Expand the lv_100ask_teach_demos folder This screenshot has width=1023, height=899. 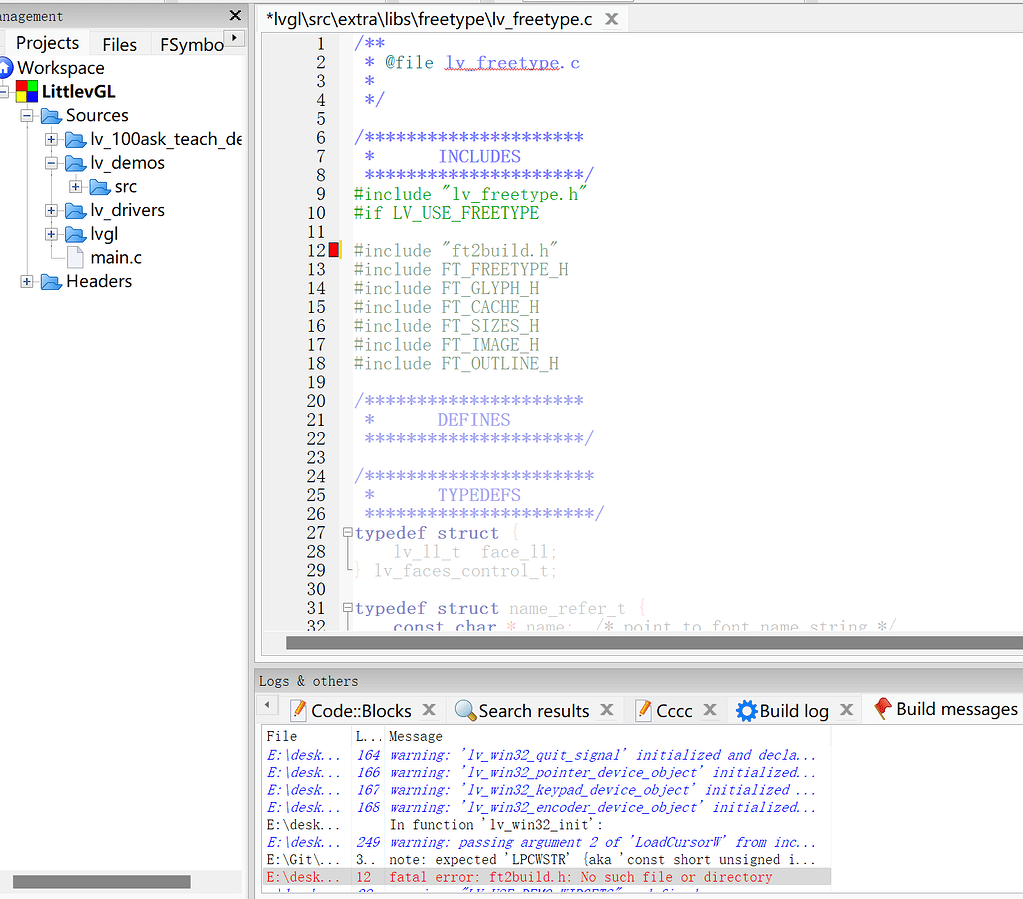point(51,140)
